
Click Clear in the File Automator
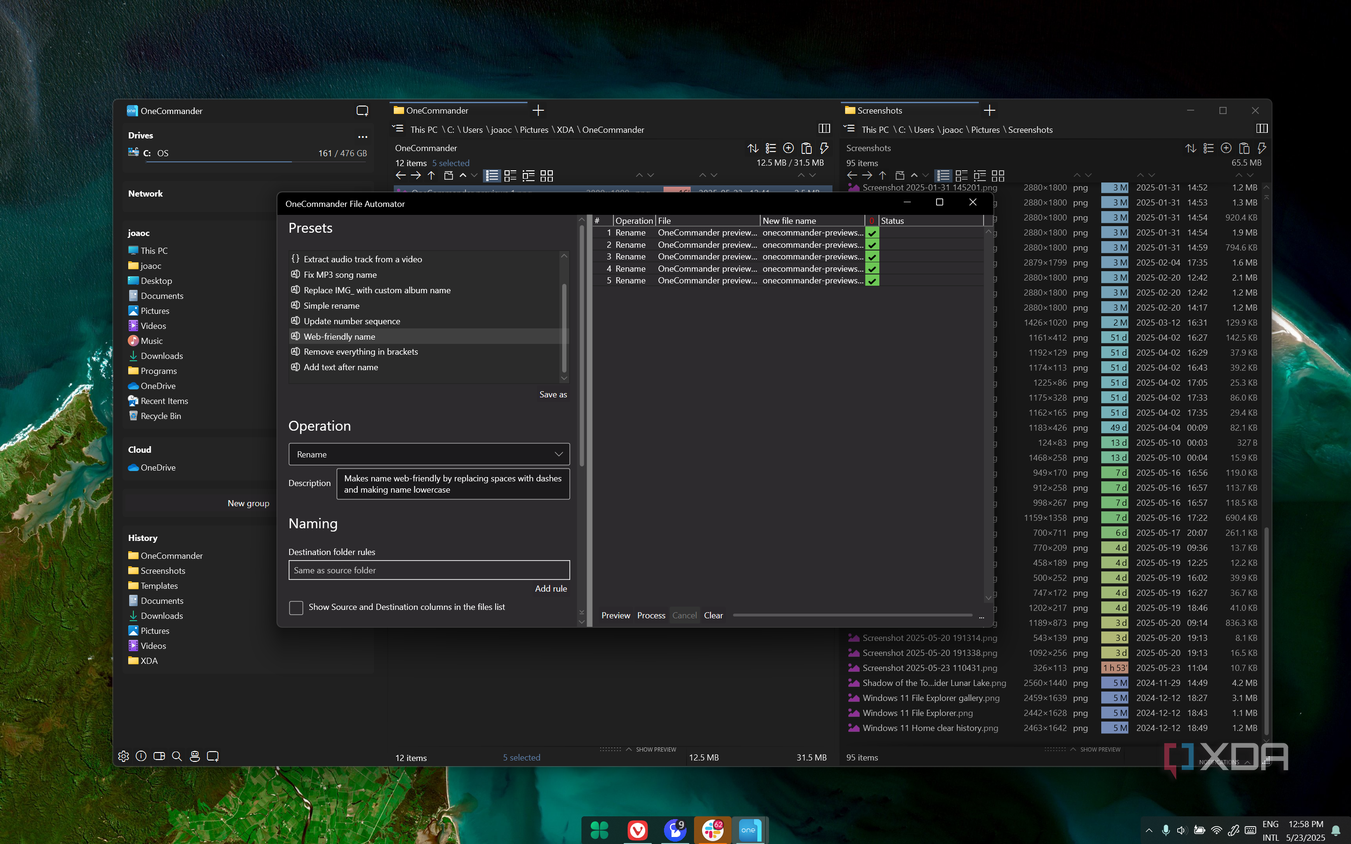pyautogui.click(x=713, y=616)
